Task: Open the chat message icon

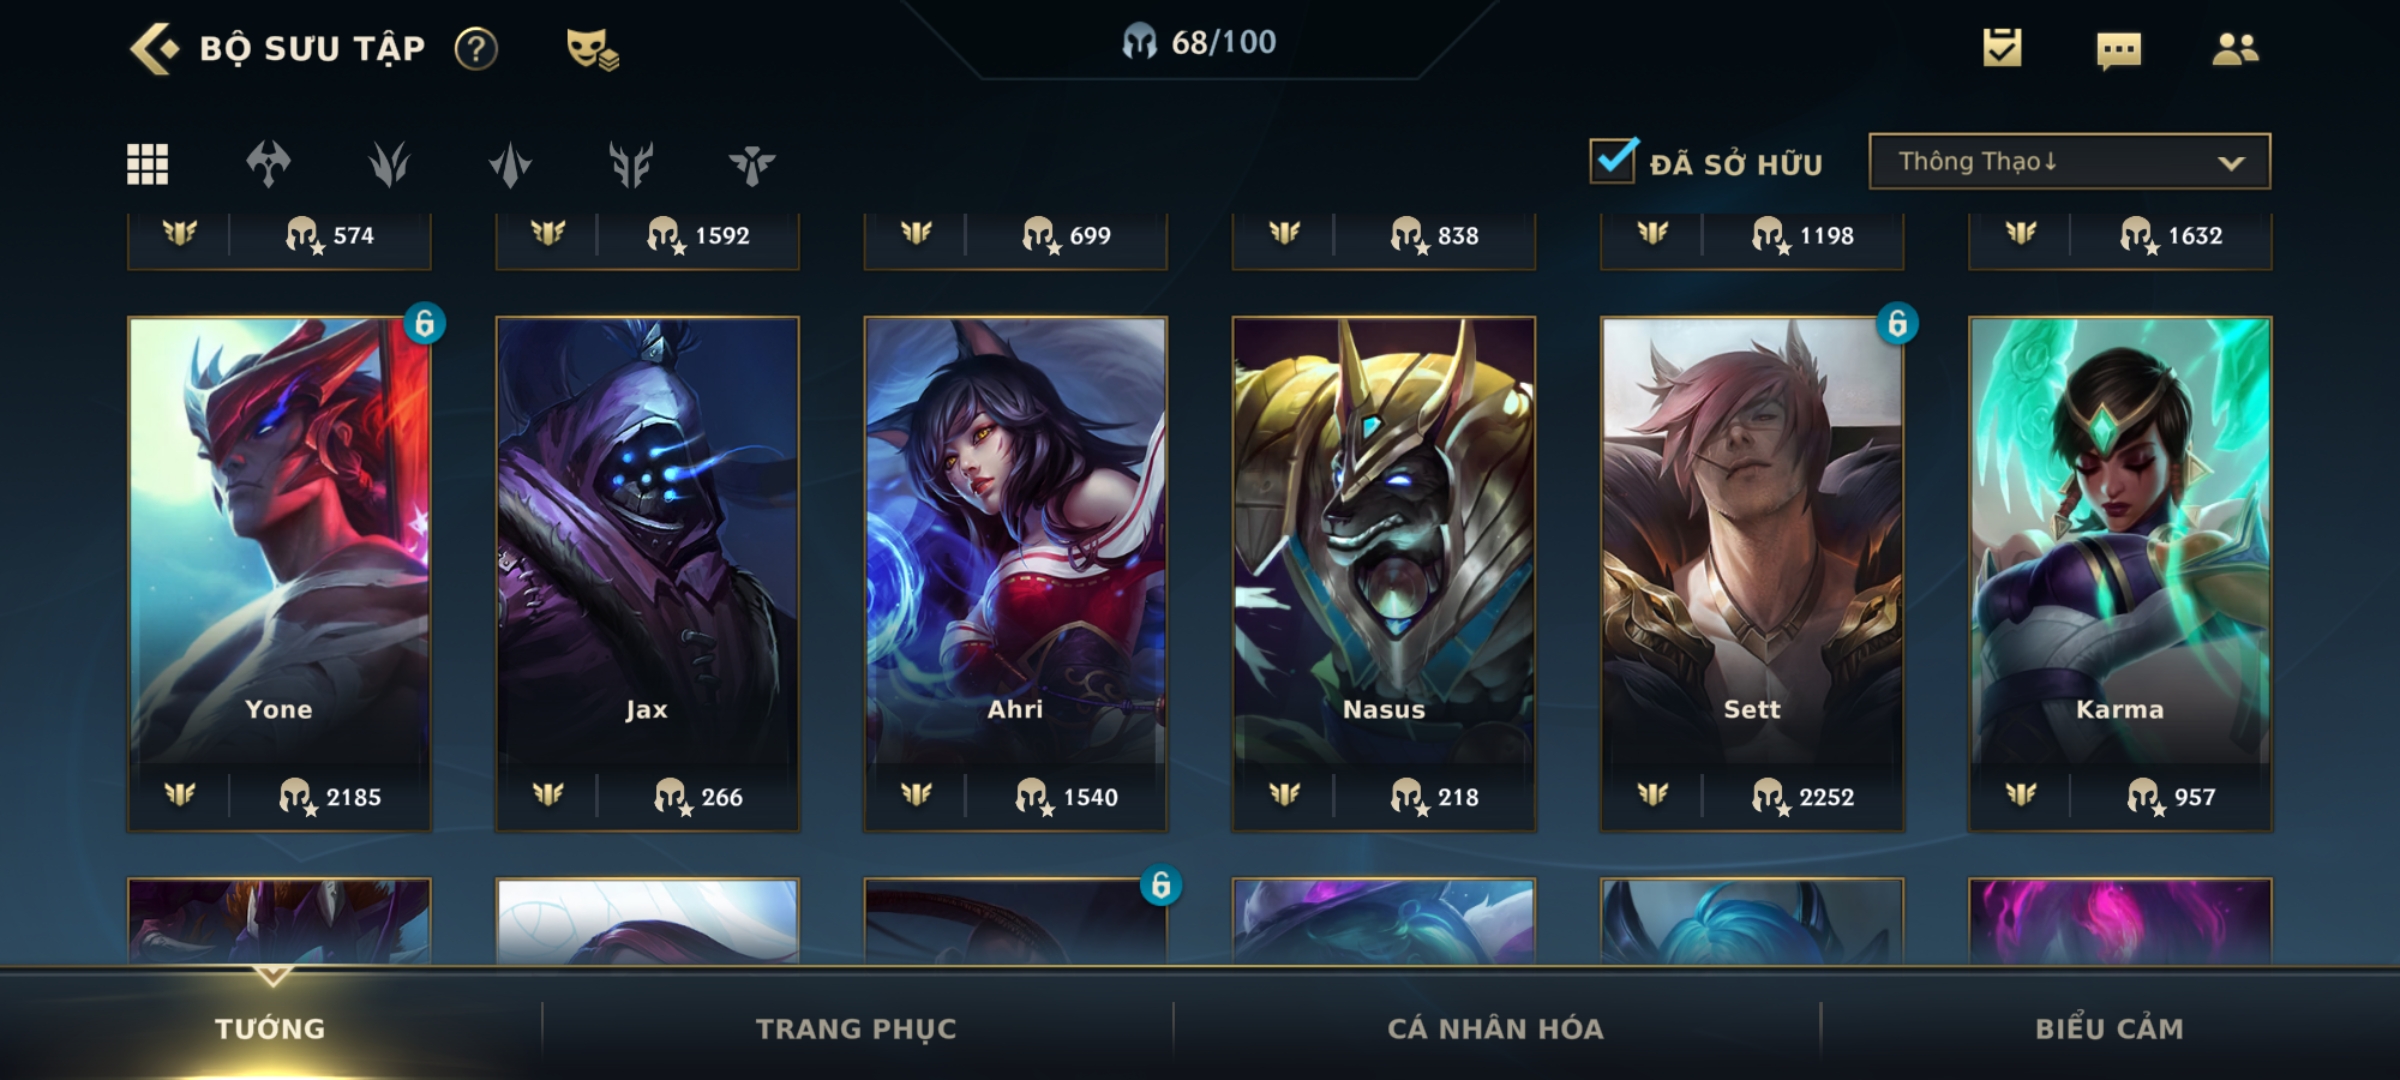Action: [2119, 50]
